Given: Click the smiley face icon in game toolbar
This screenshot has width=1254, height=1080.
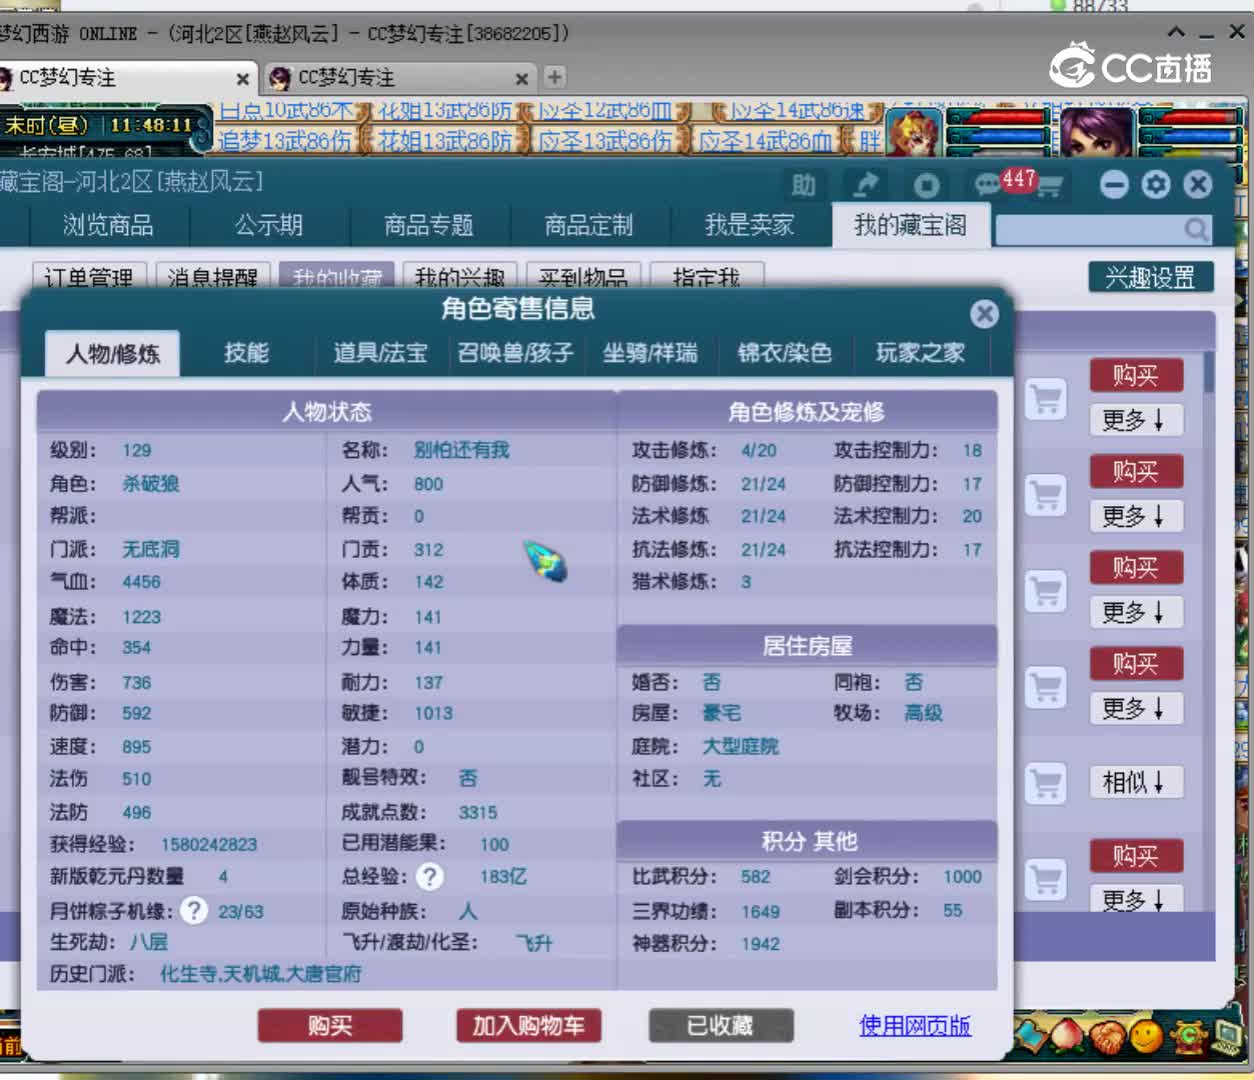Looking at the screenshot, I should (1146, 1037).
